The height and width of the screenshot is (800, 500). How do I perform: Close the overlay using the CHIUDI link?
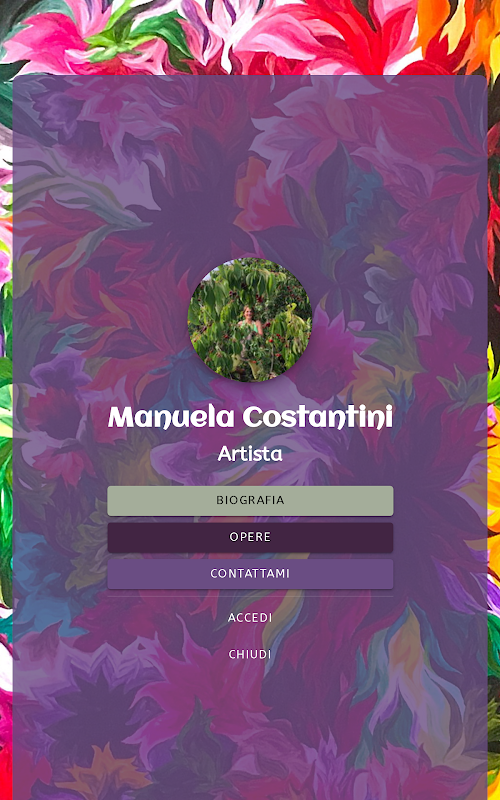coord(250,654)
